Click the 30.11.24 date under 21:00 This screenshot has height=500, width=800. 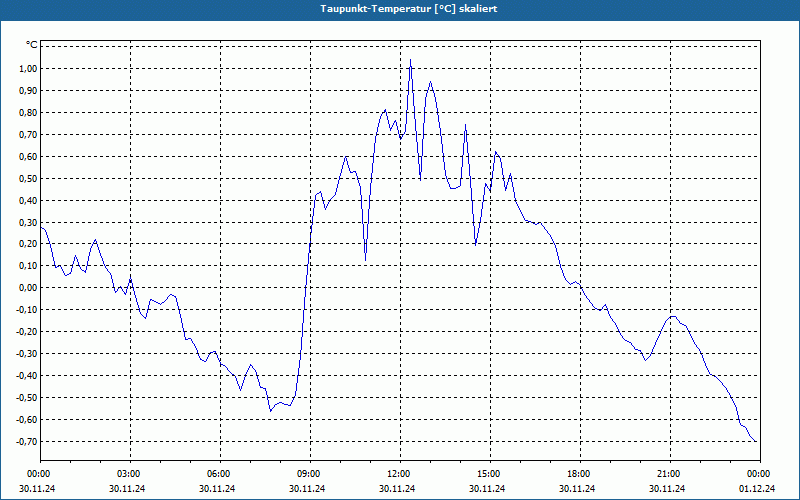point(667,488)
